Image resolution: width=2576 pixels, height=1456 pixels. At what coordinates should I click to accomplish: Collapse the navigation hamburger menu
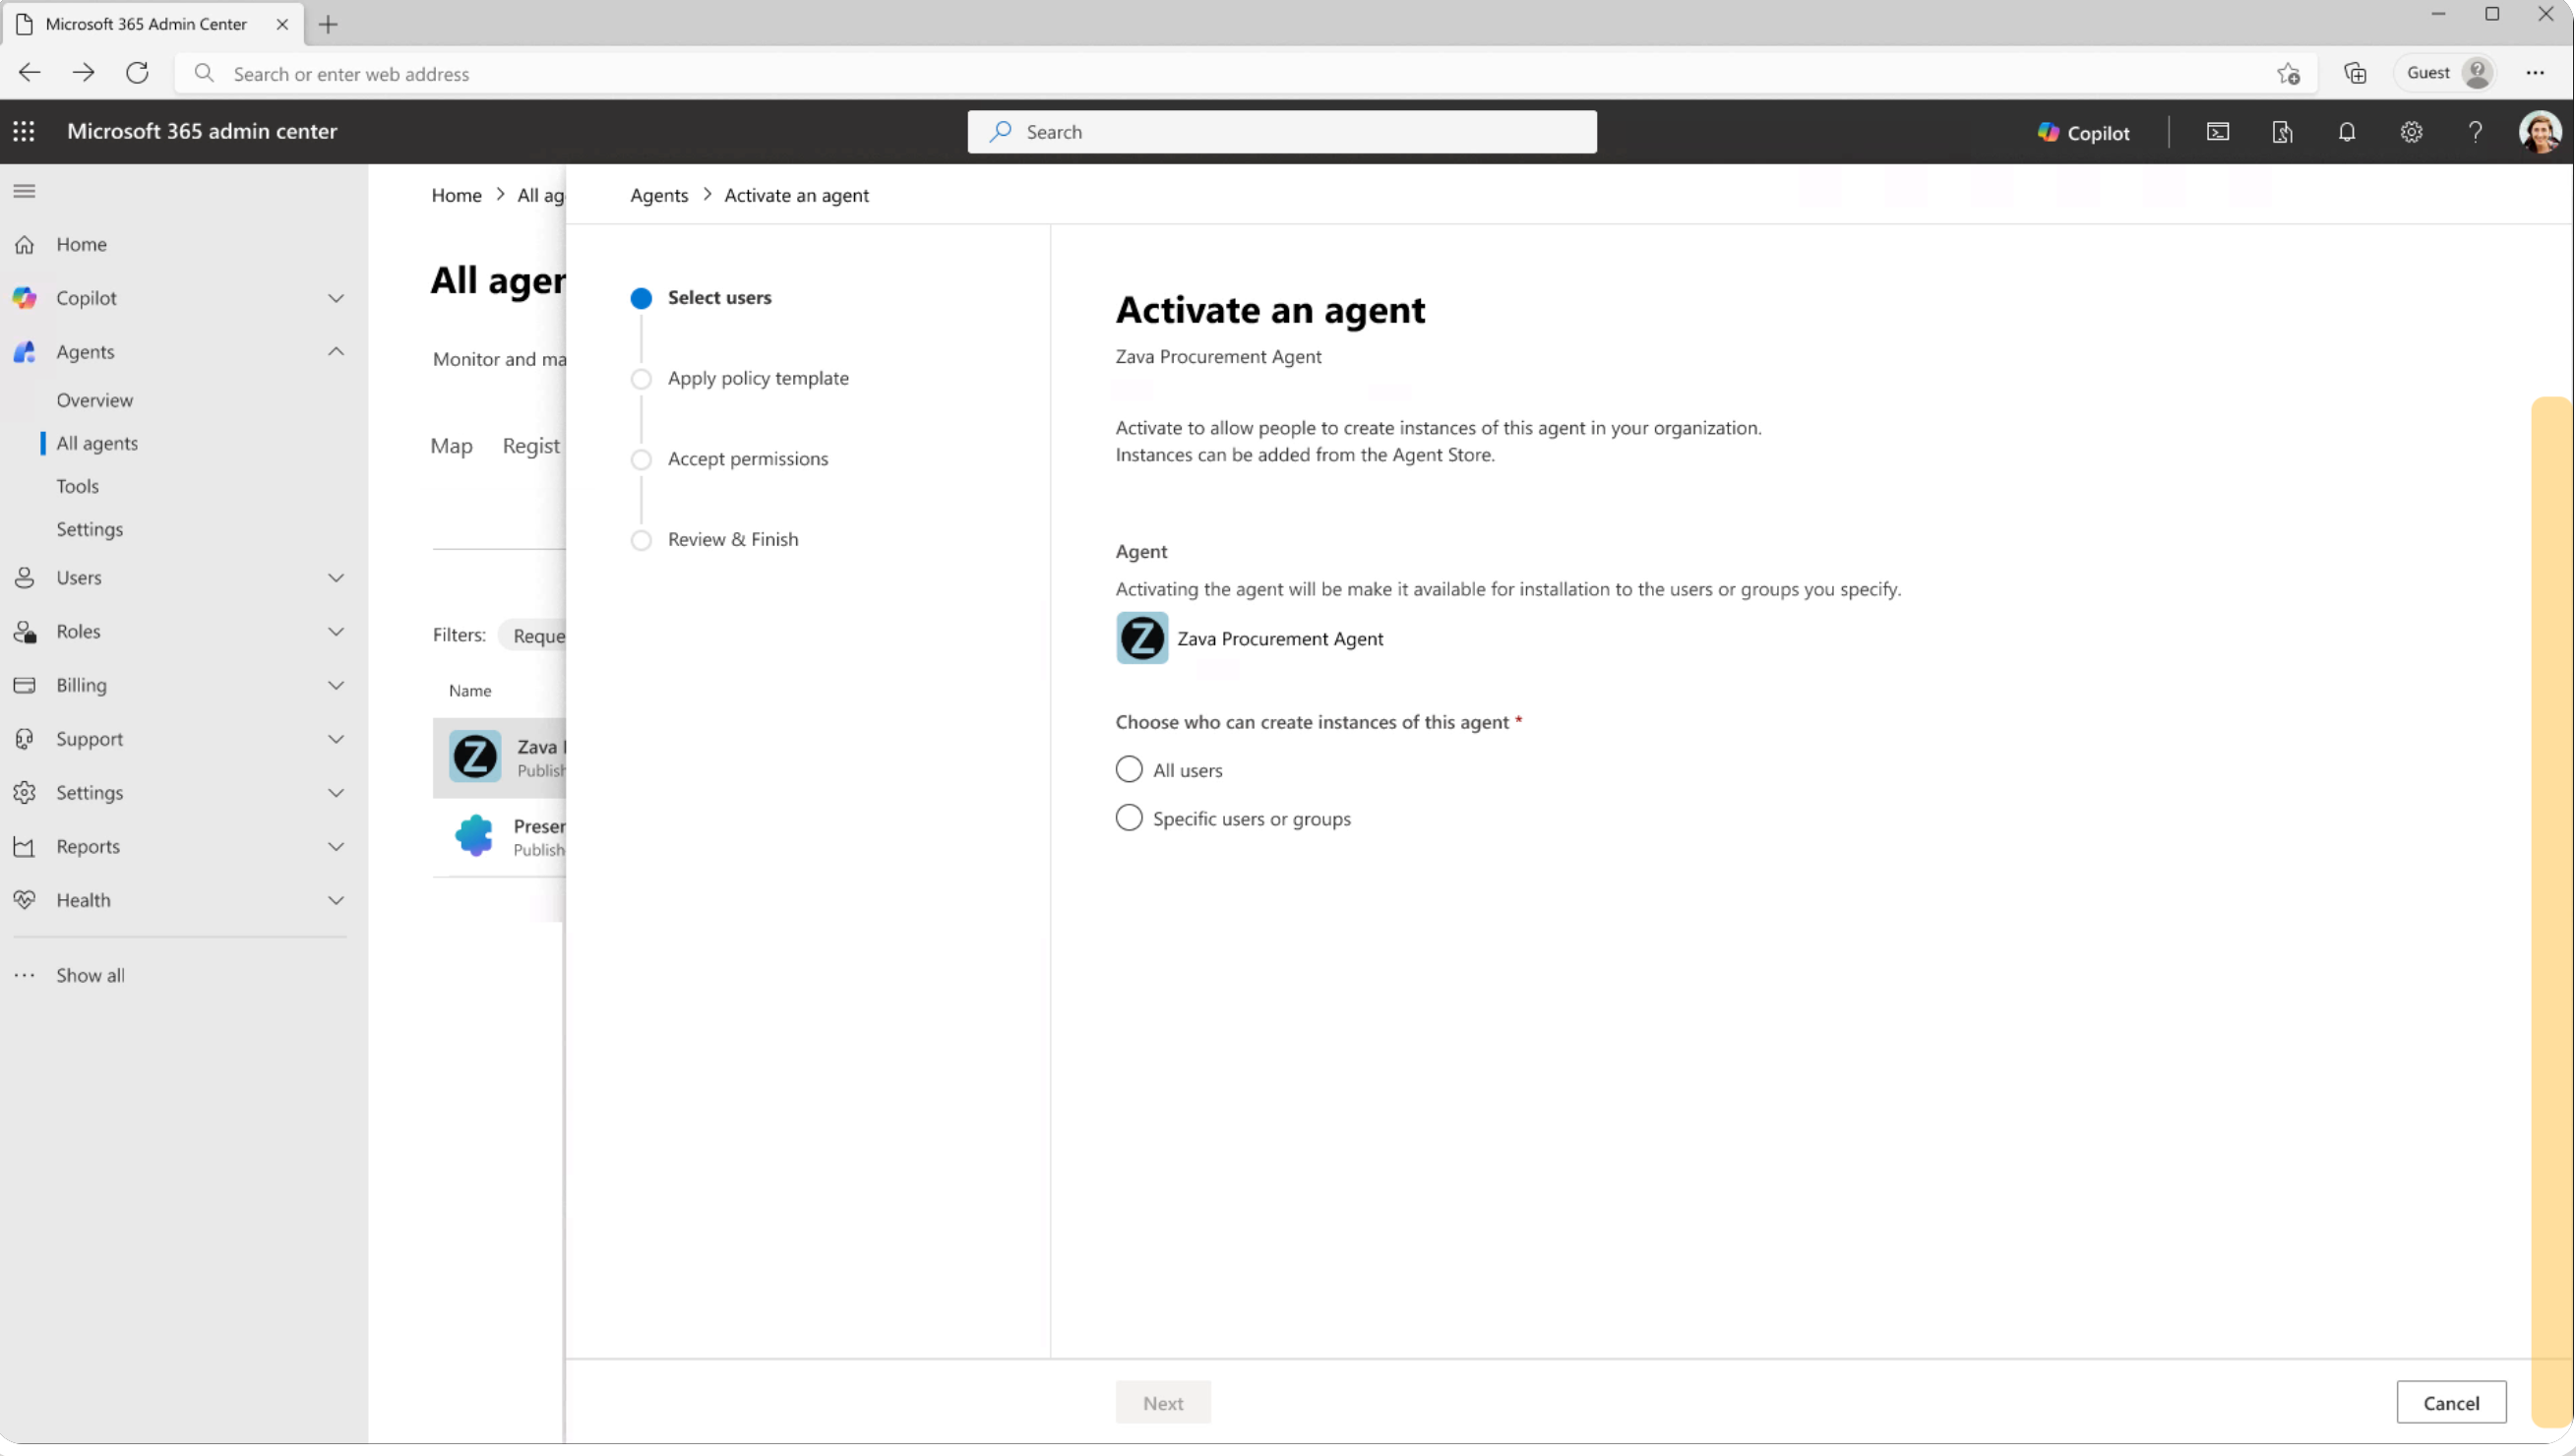(x=24, y=191)
